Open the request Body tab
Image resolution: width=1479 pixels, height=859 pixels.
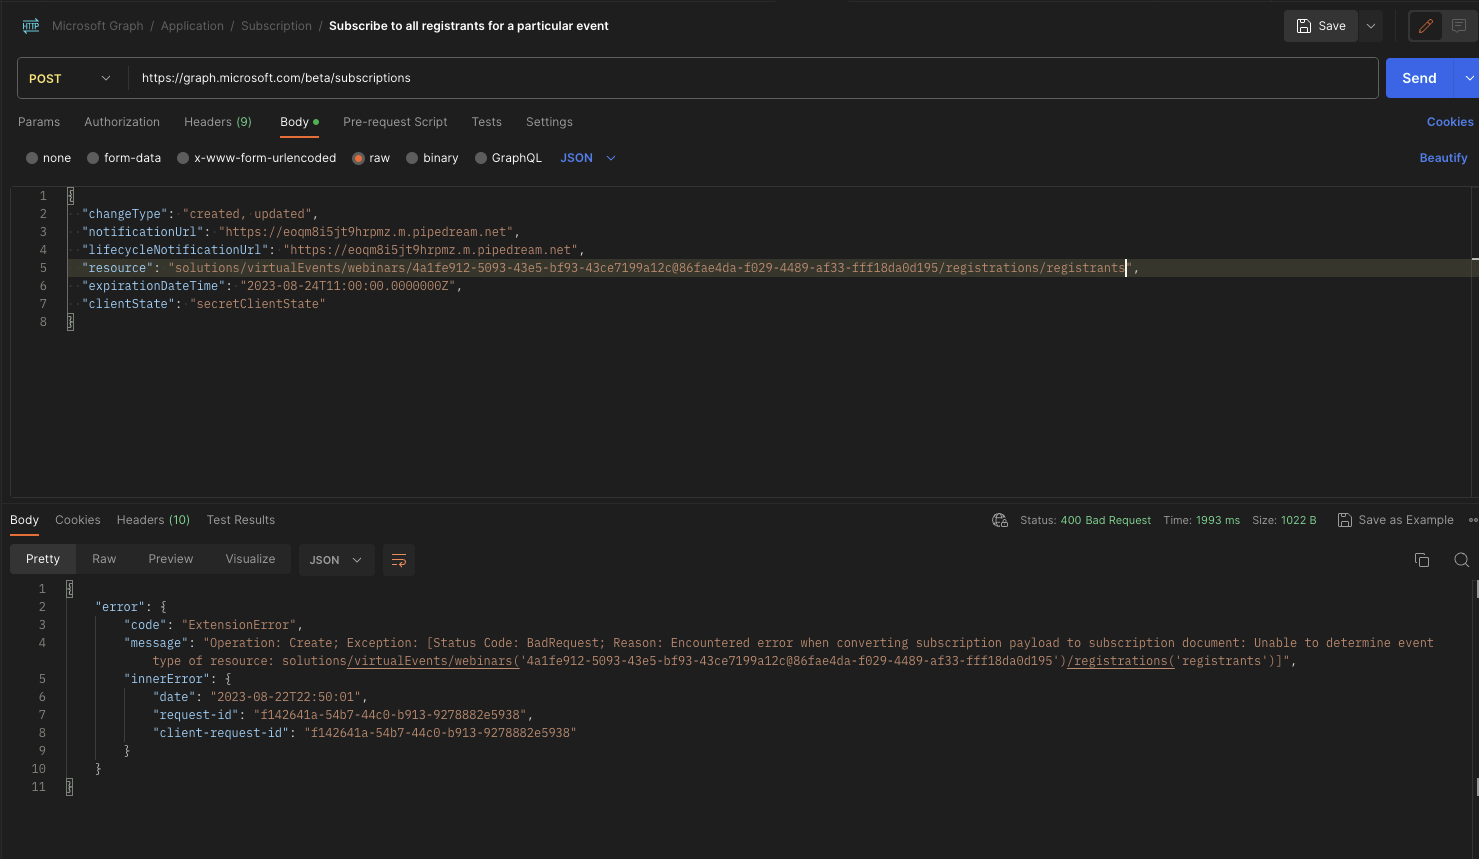tap(299, 122)
